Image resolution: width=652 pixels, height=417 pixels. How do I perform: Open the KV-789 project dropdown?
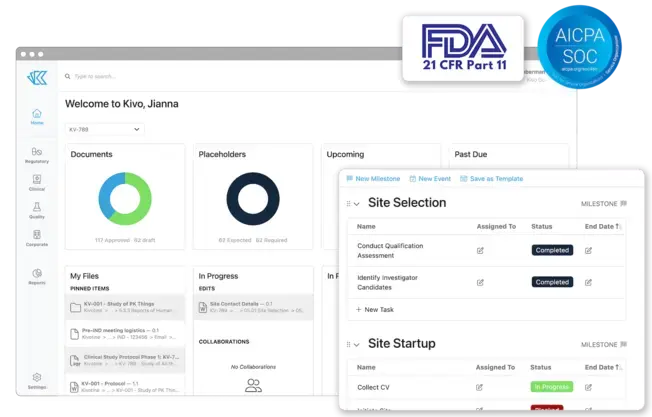pyautogui.click(x=105, y=129)
